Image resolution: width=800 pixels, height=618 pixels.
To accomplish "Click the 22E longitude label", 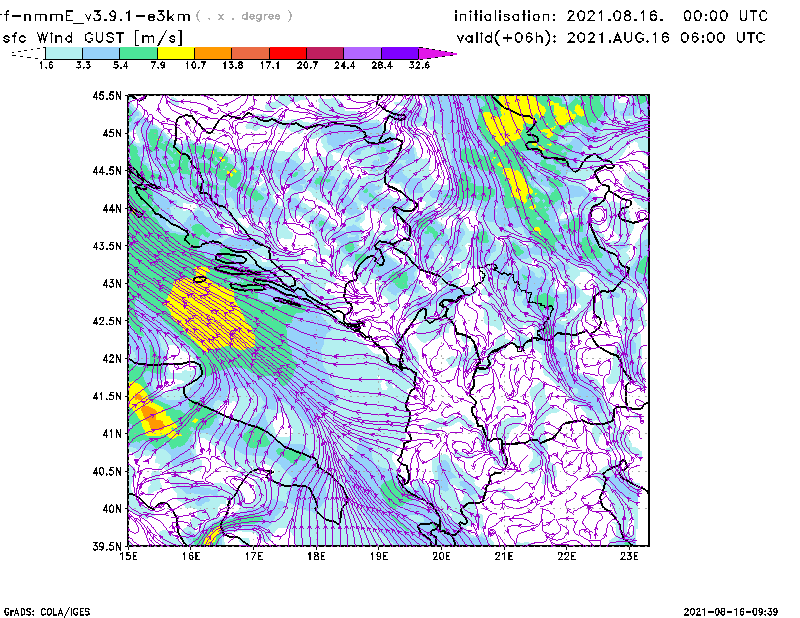I will pos(567,556).
